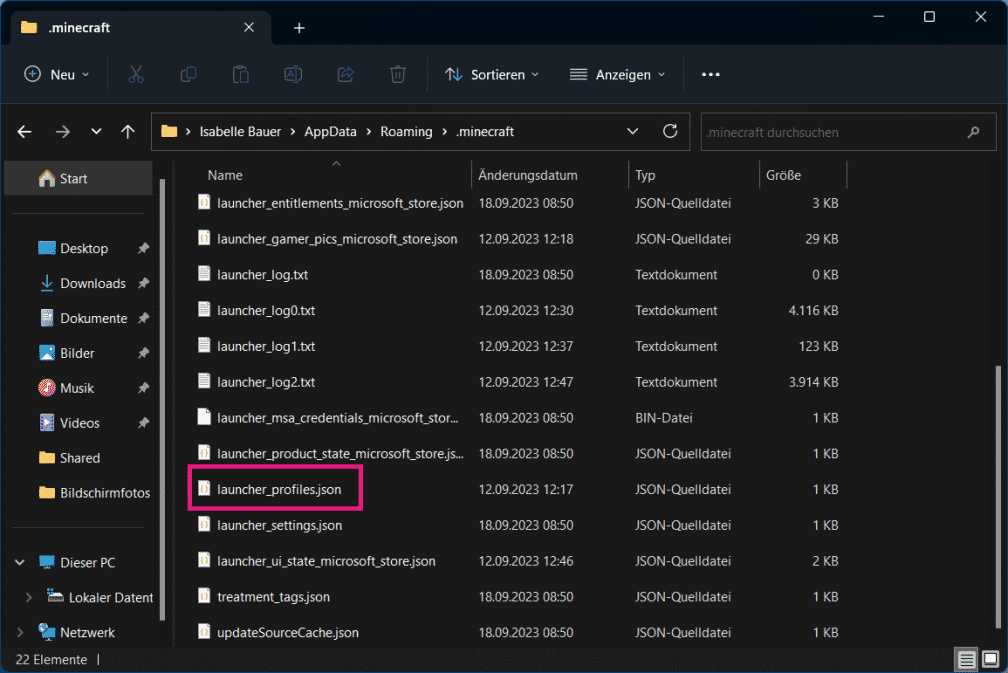Go up one folder level
The width and height of the screenshot is (1008, 673).
(128, 132)
